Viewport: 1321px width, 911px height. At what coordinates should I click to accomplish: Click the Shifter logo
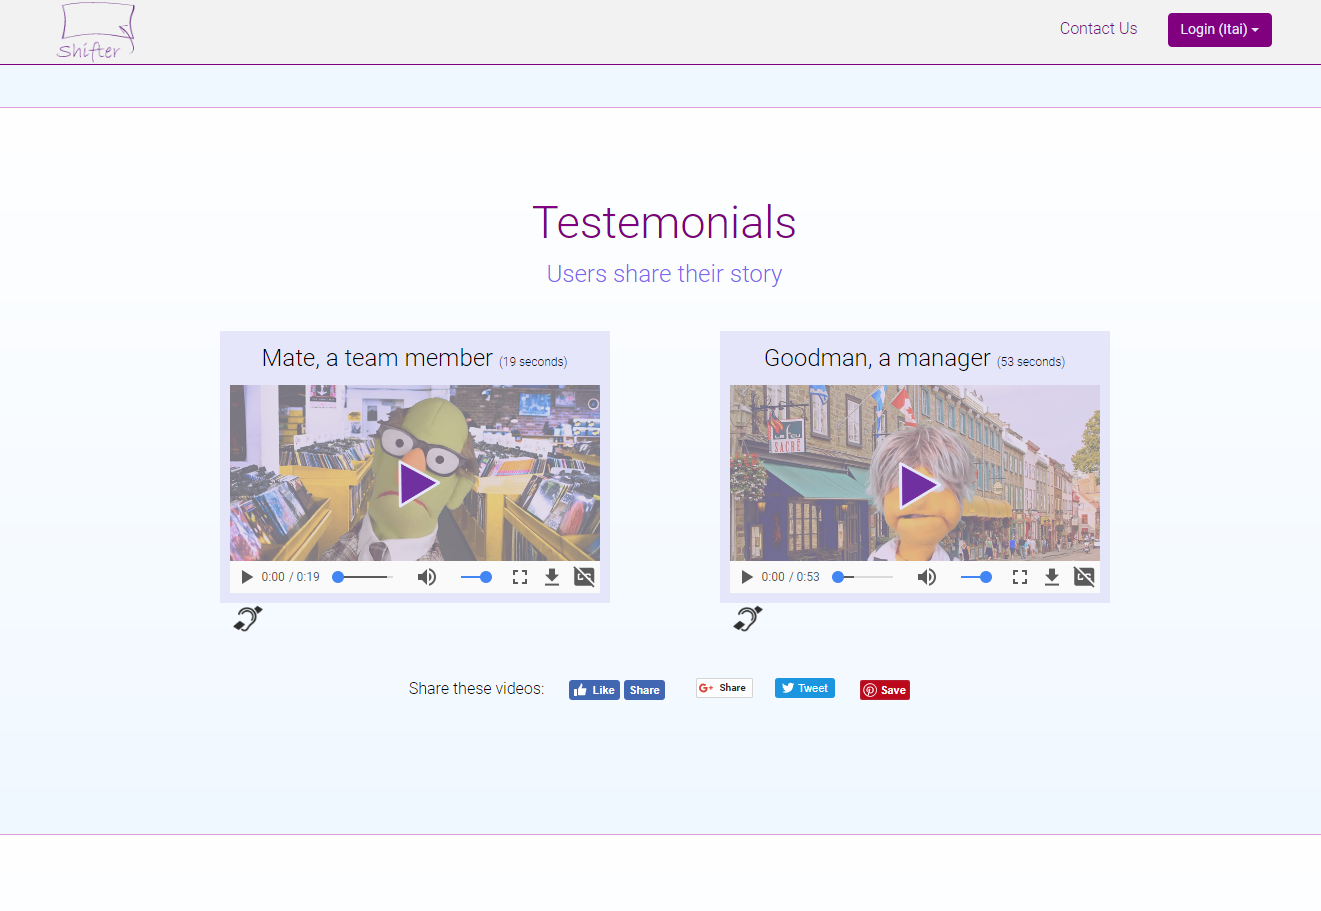click(95, 32)
